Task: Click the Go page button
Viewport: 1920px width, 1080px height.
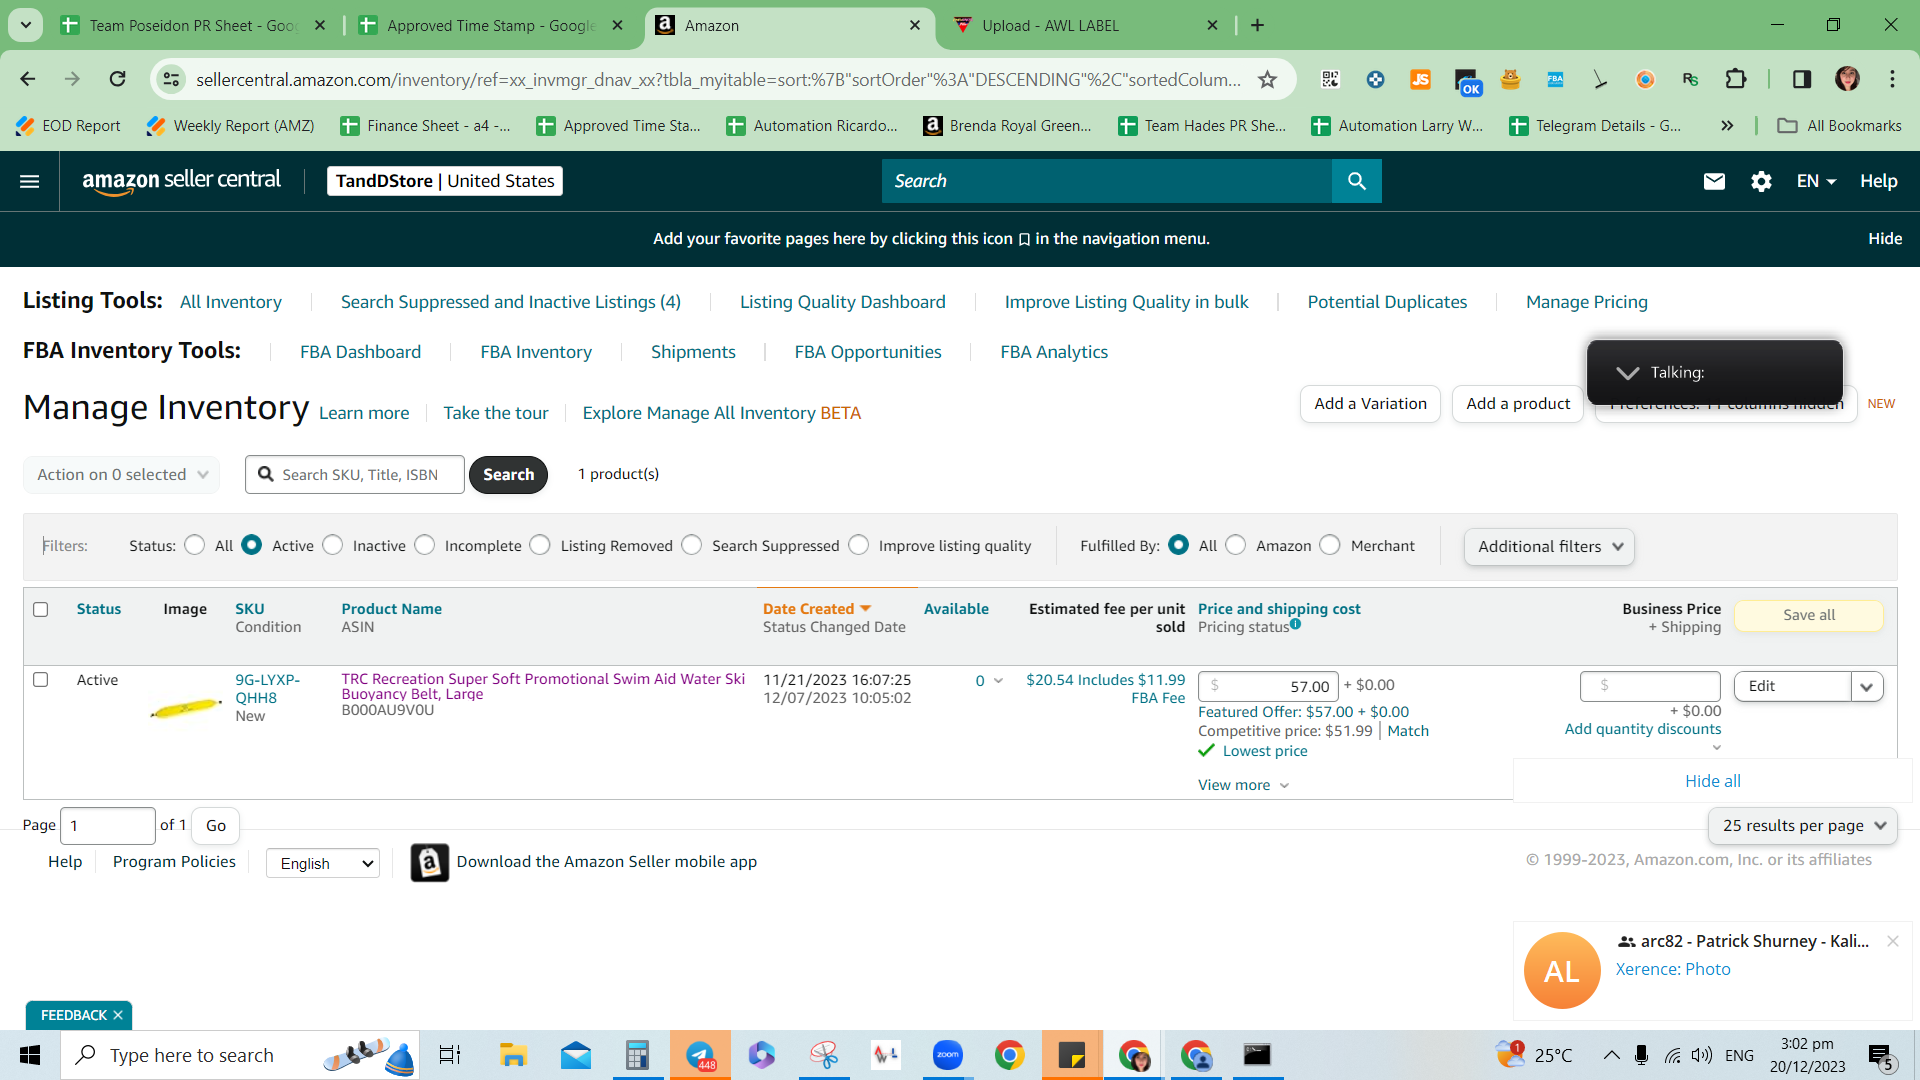Action: tap(216, 826)
